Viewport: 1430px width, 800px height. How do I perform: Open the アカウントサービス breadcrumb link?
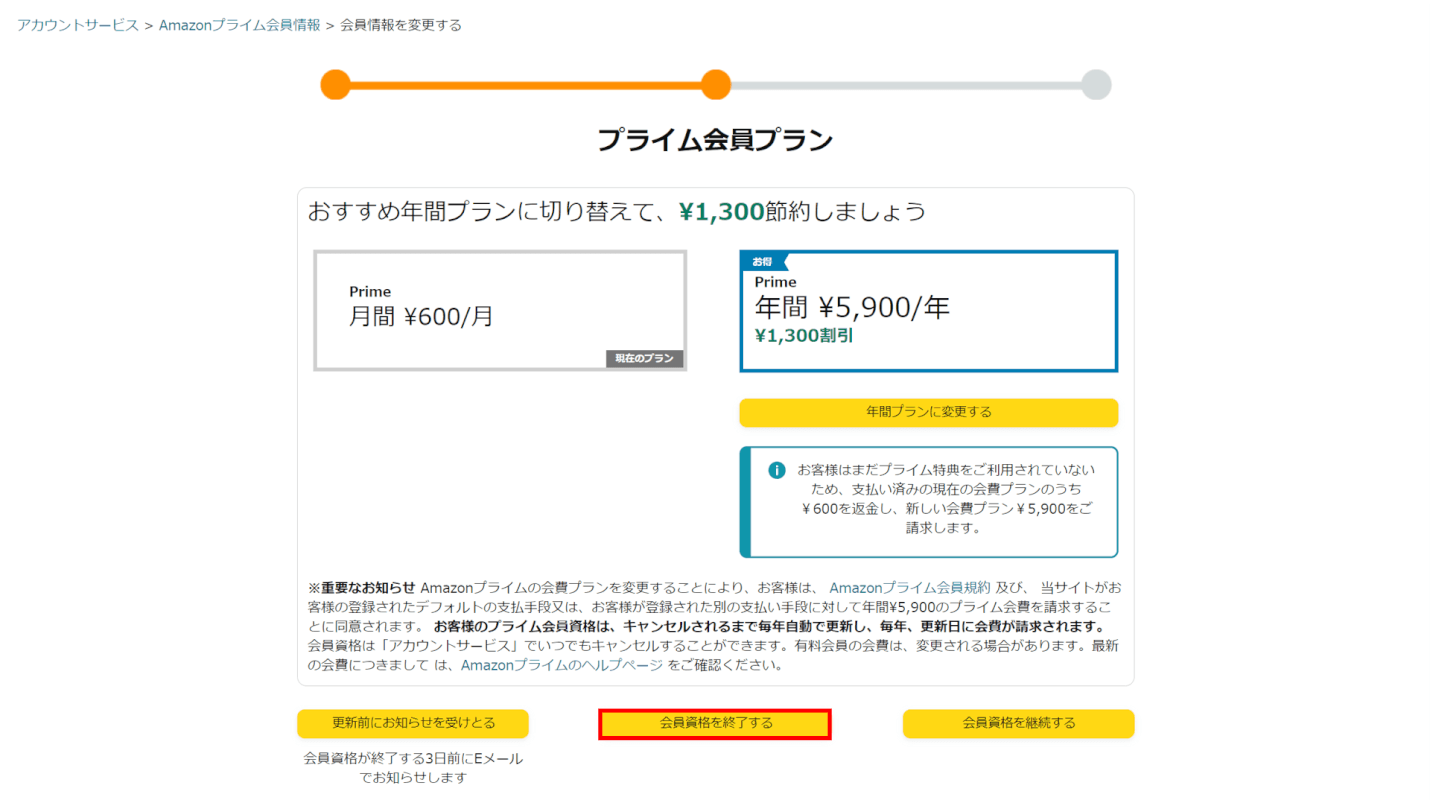(x=78, y=25)
